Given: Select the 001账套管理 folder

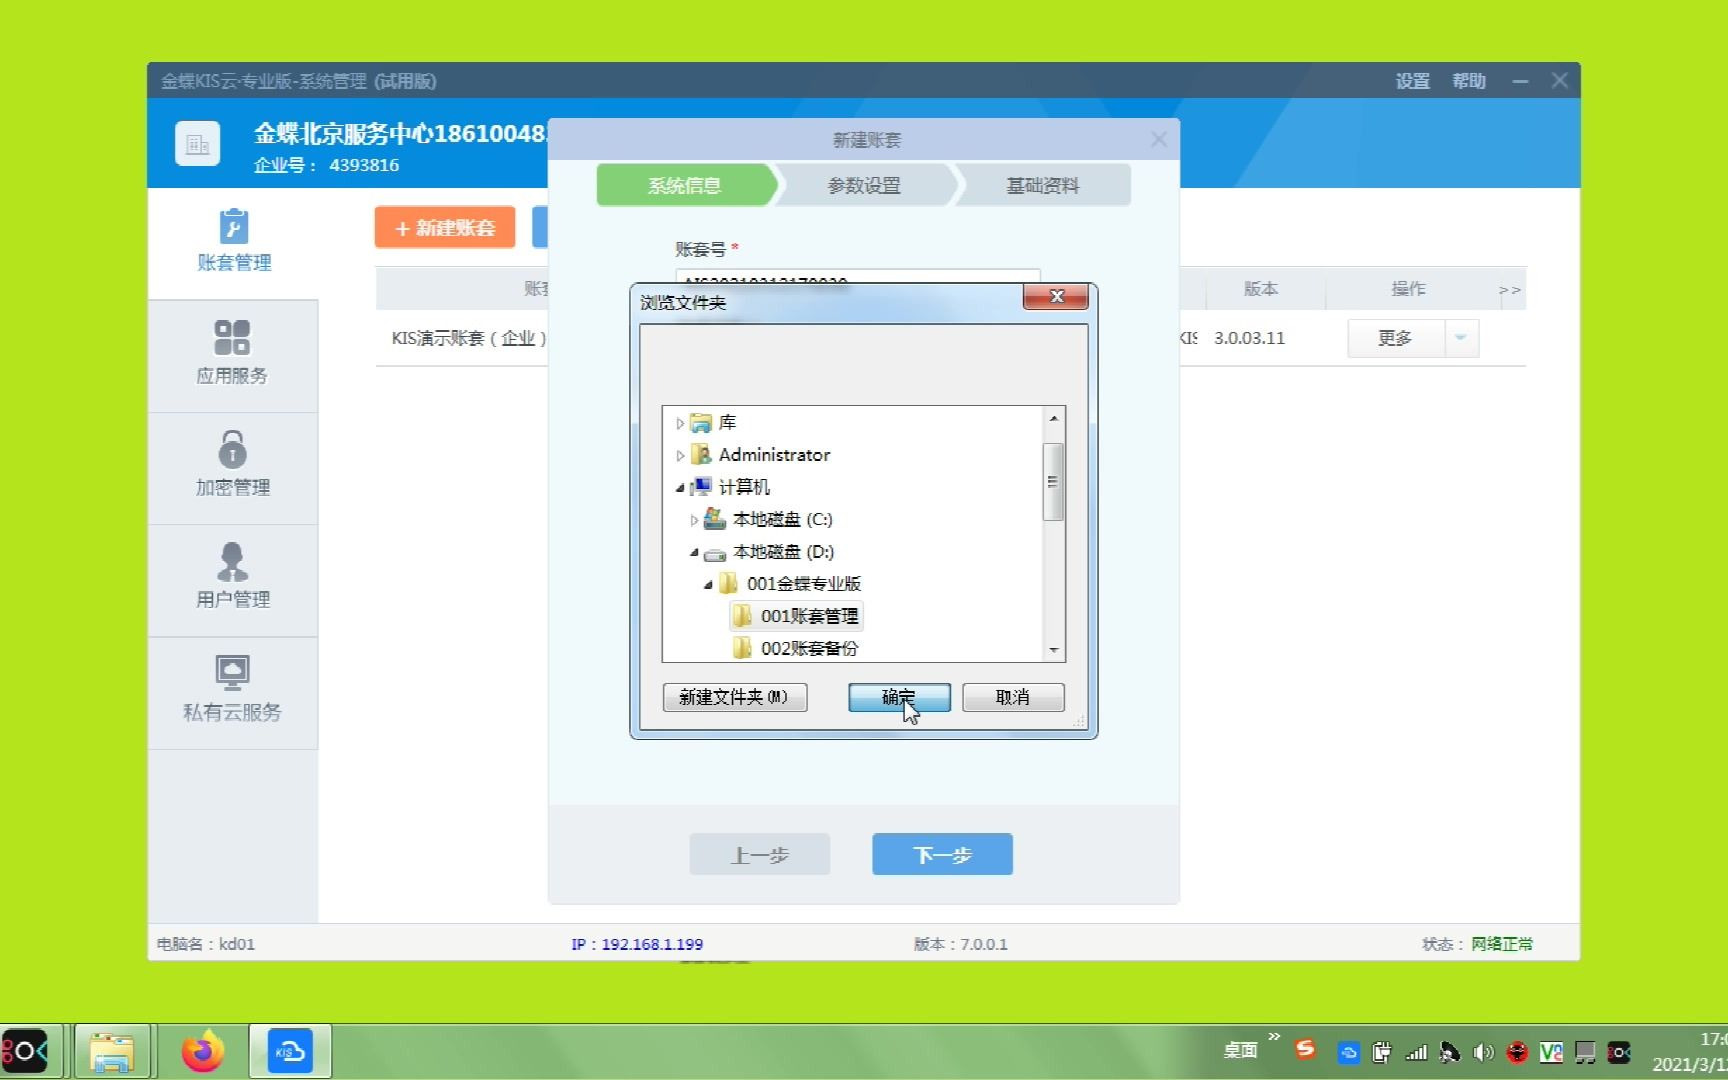Looking at the screenshot, I should 809,616.
